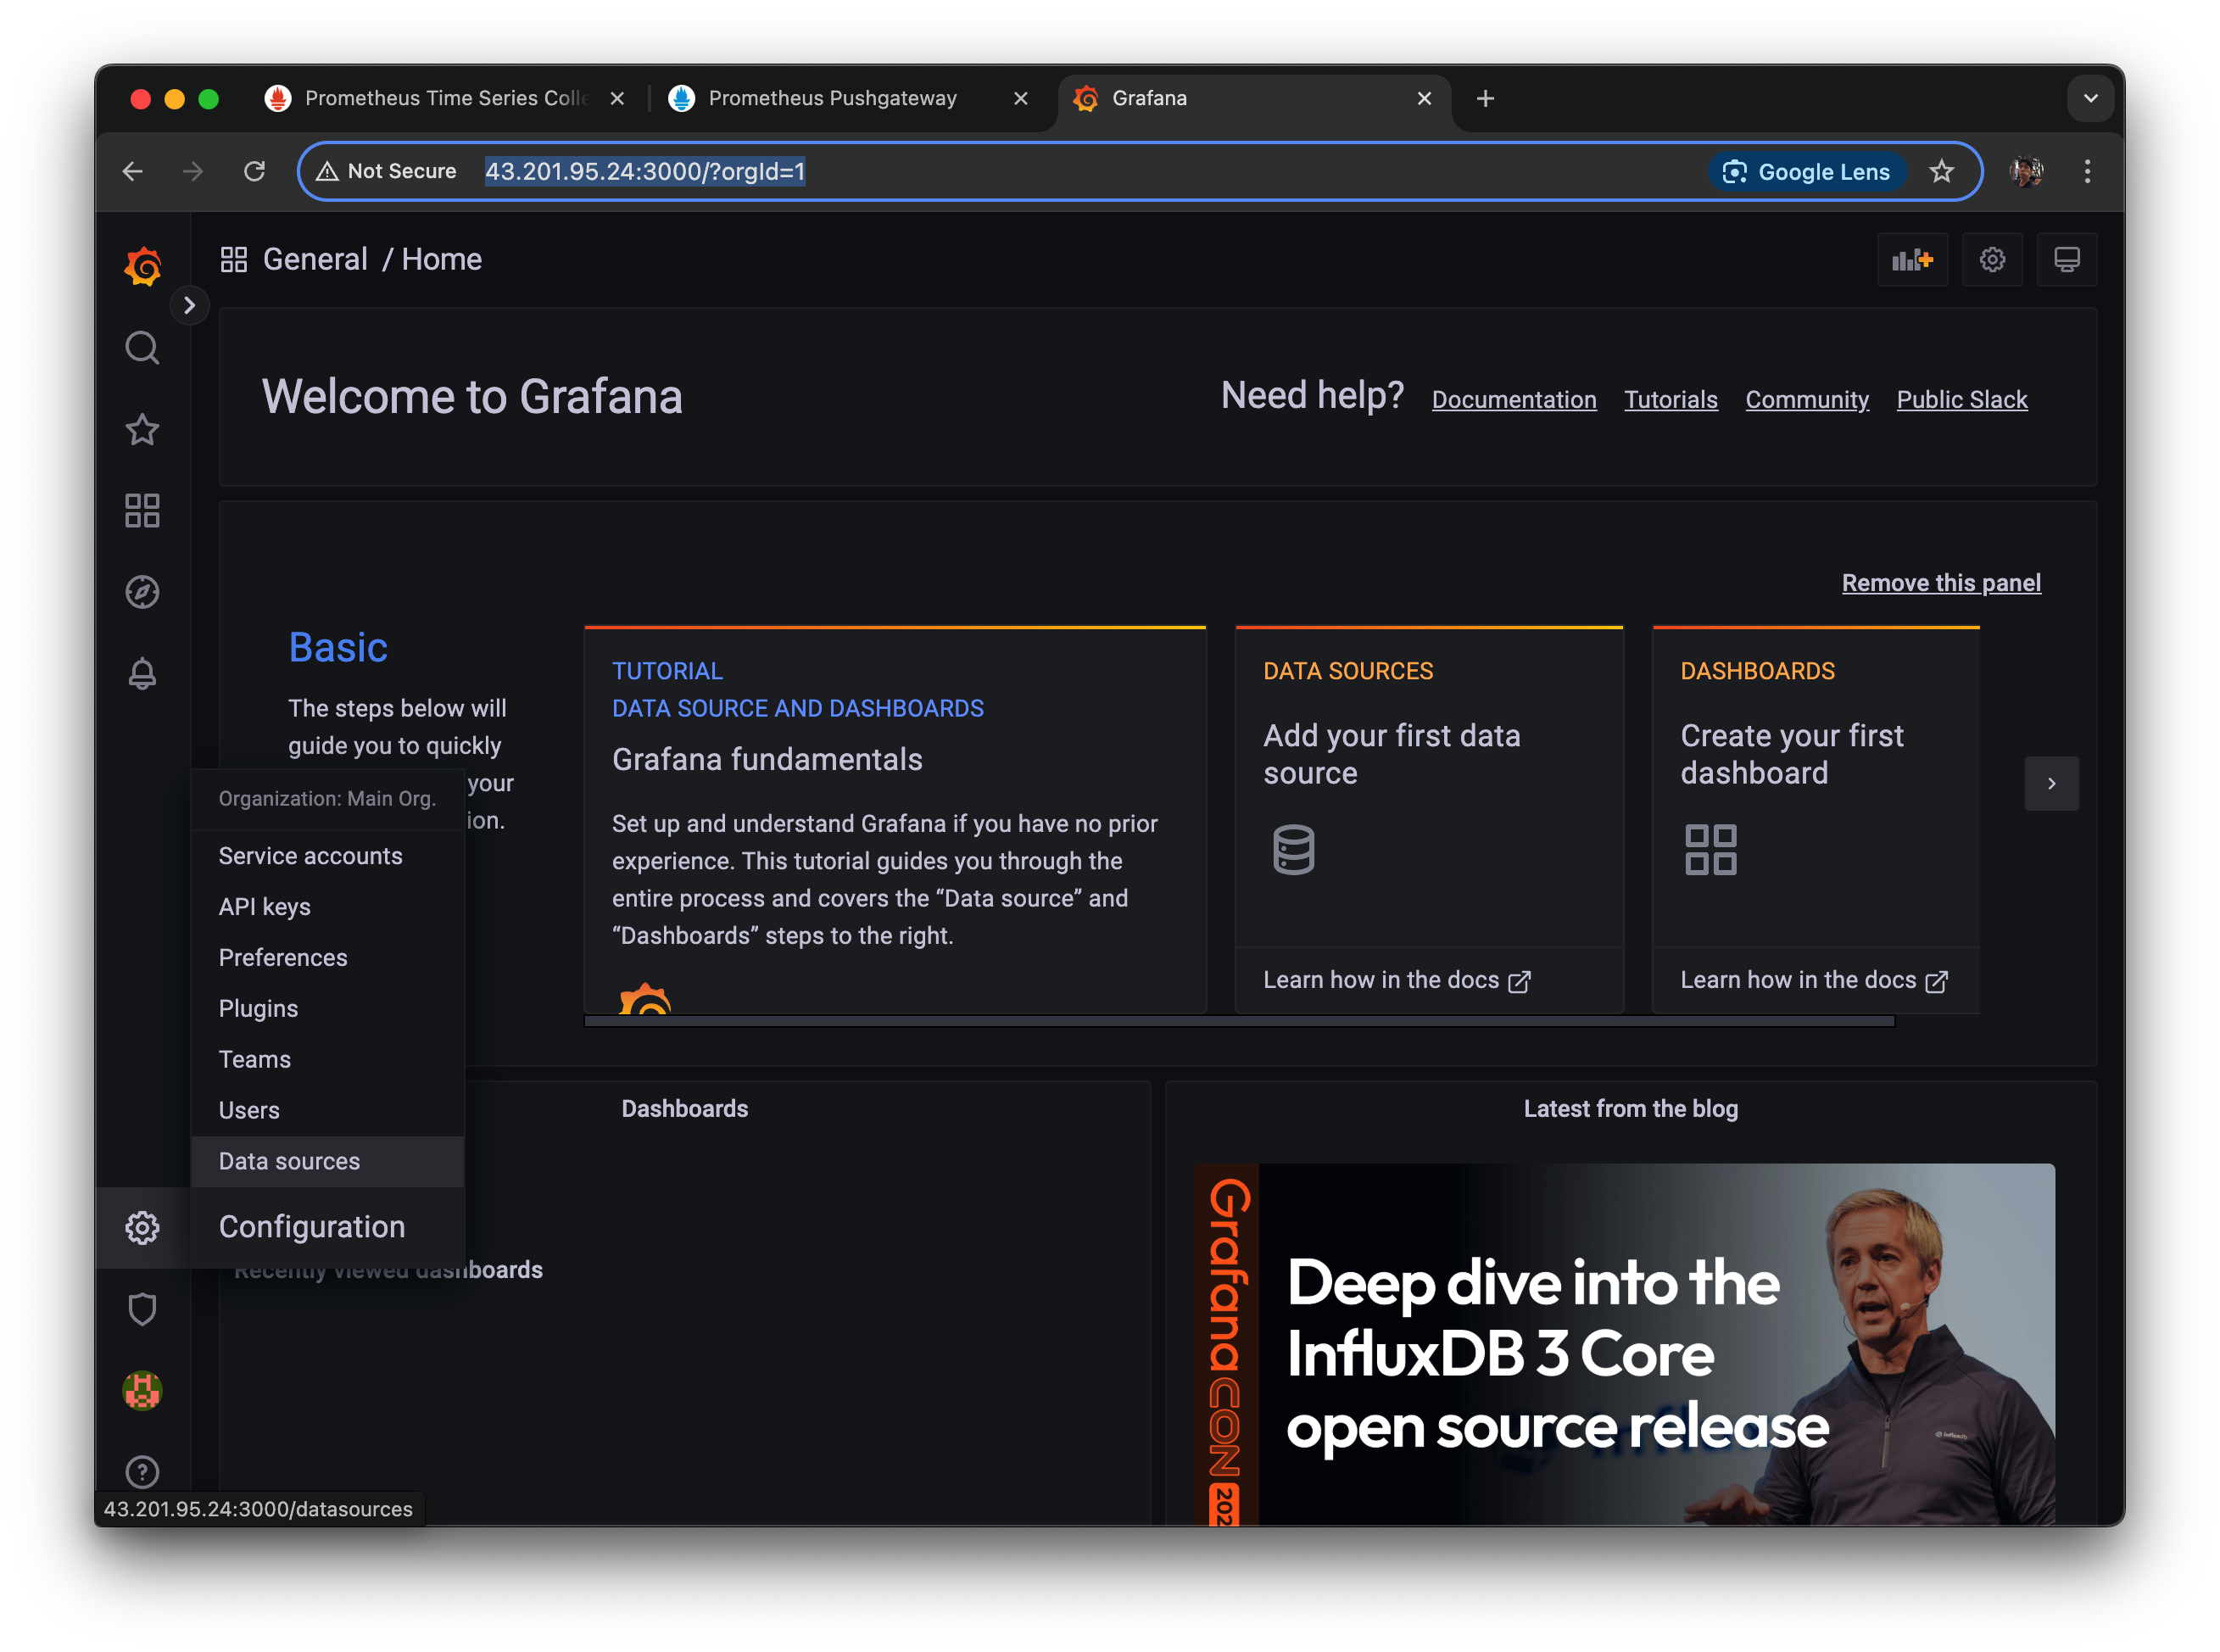Click the Add panel toolbar icon

(1911, 260)
